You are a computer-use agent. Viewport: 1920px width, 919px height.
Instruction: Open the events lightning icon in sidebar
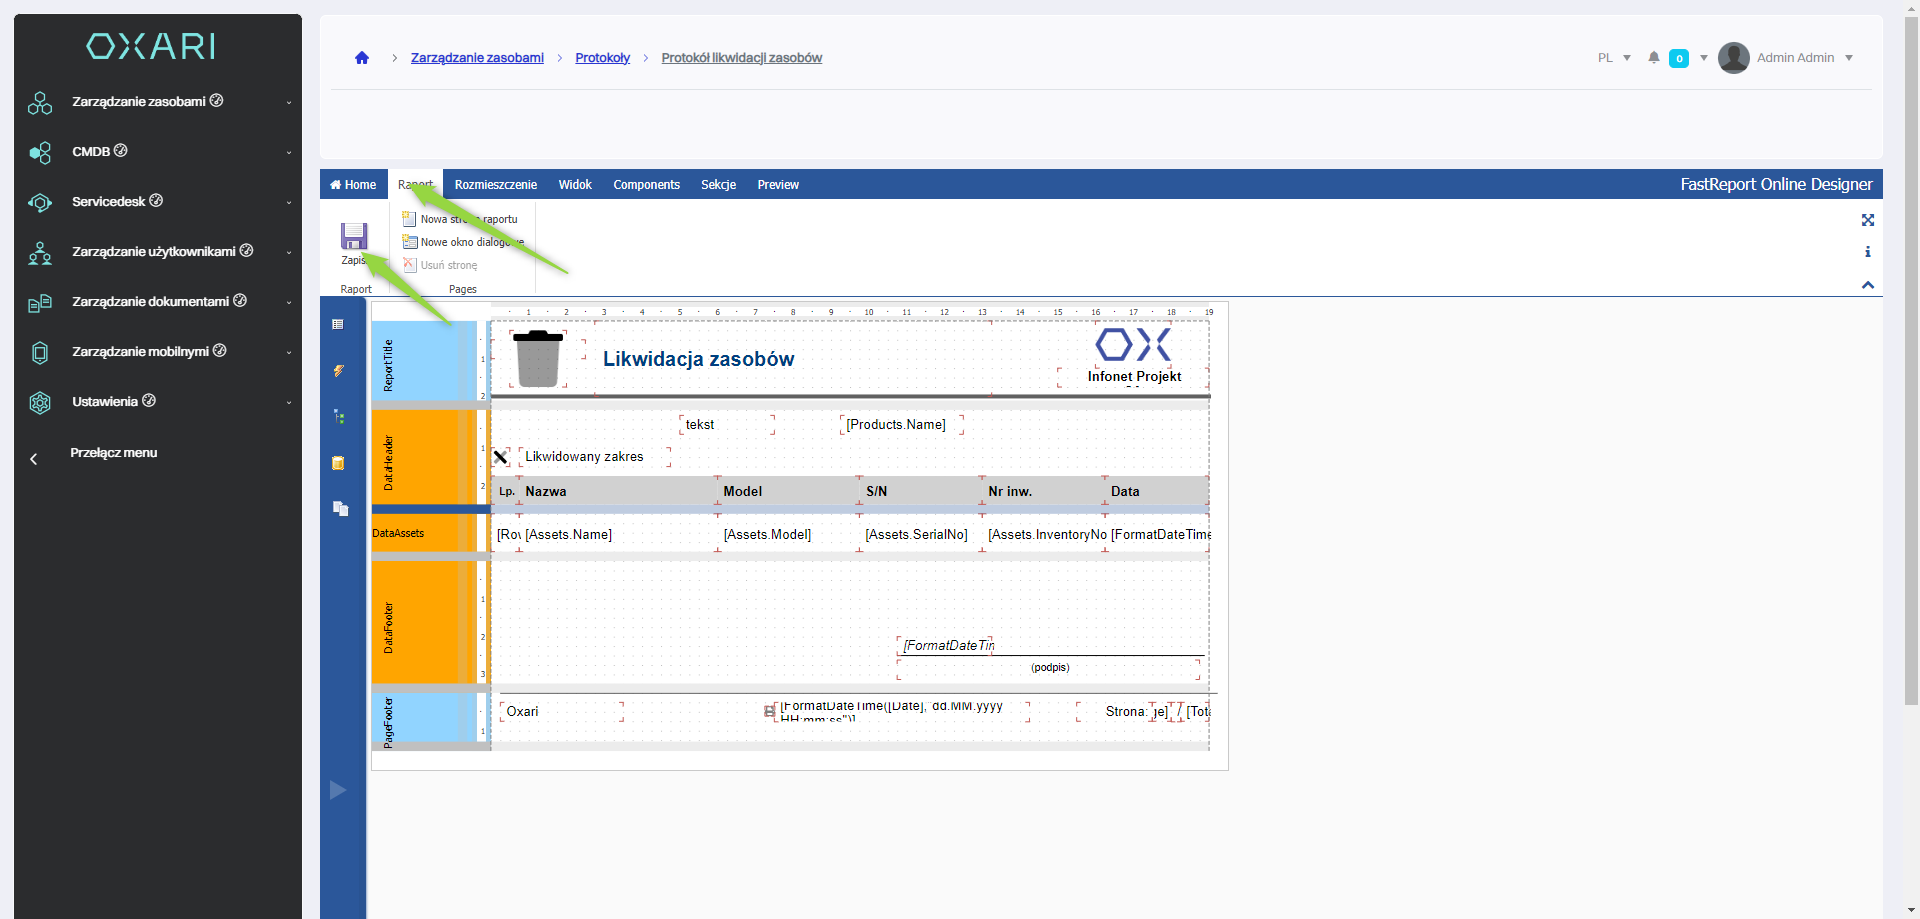point(338,371)
